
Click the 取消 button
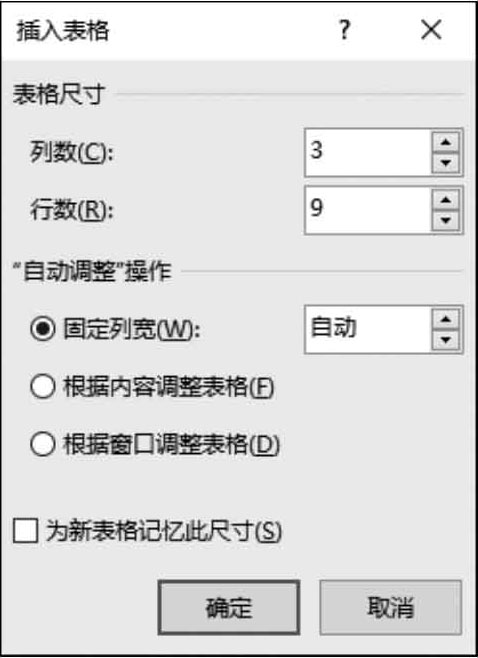coord(391,607)
